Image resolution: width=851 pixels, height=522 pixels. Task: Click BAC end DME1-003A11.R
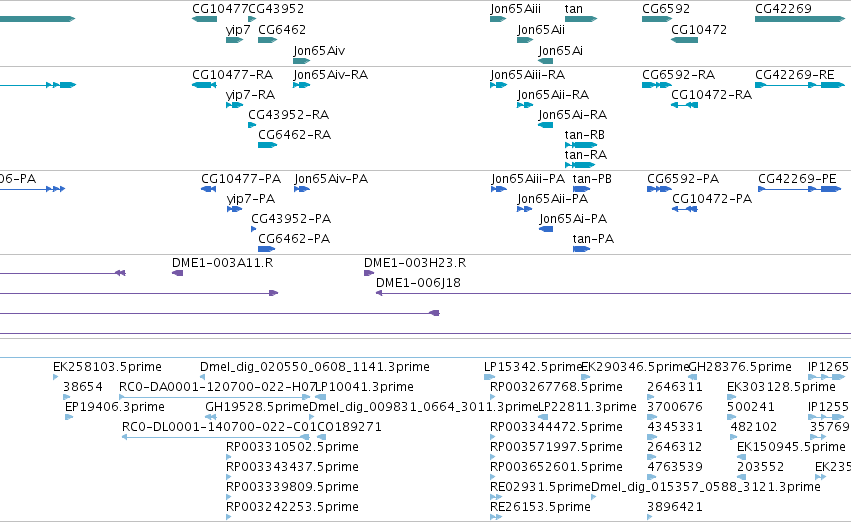[177, 273]
